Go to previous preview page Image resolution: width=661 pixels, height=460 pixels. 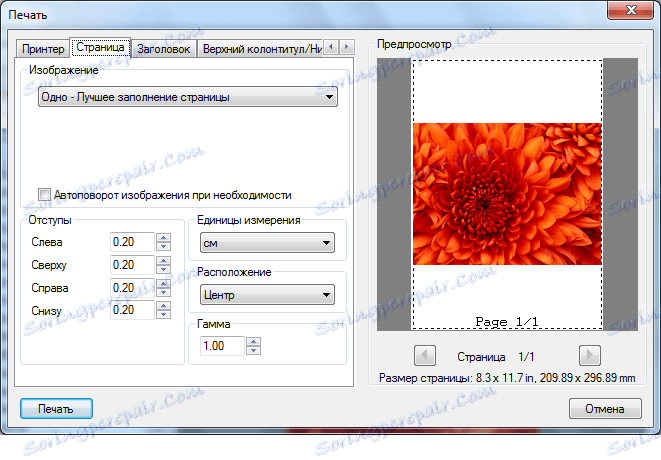click(425, 355)
